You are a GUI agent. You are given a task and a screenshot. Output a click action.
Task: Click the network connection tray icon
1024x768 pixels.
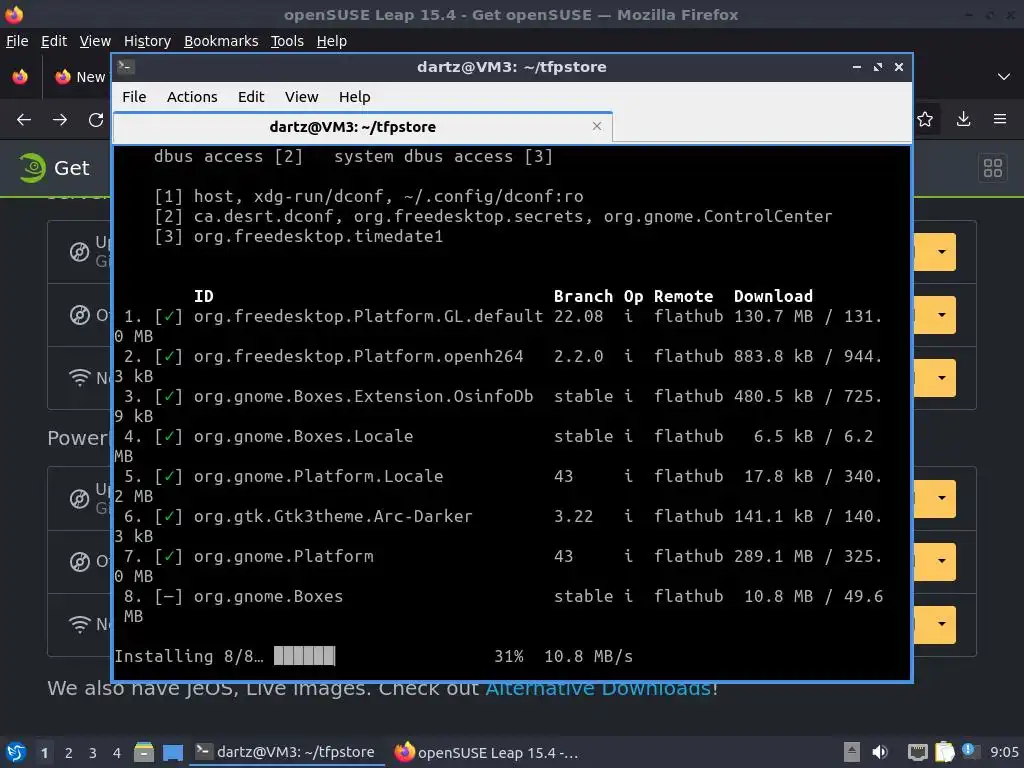tap(918, 752)
